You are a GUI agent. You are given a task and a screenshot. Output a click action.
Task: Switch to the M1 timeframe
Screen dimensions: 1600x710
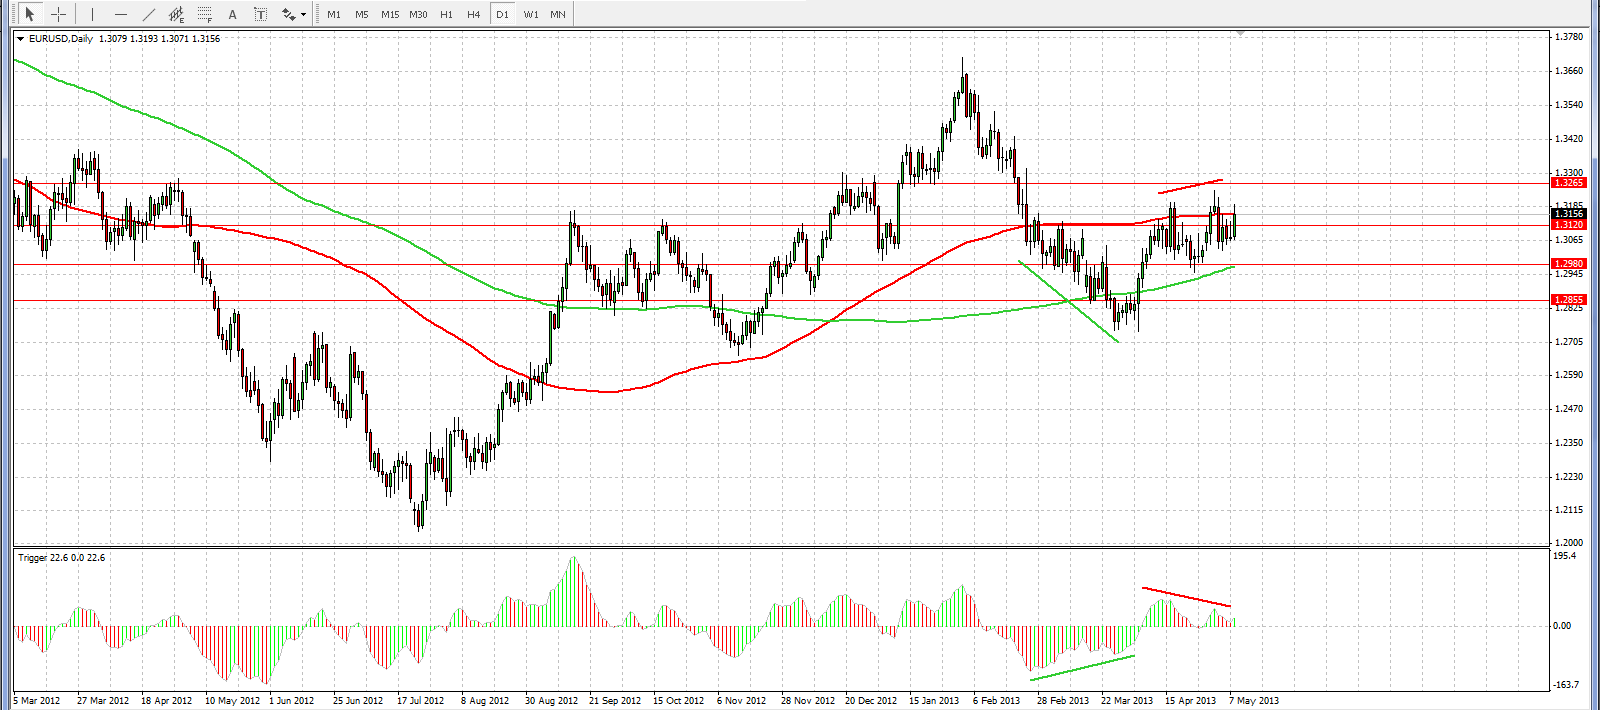334,14
